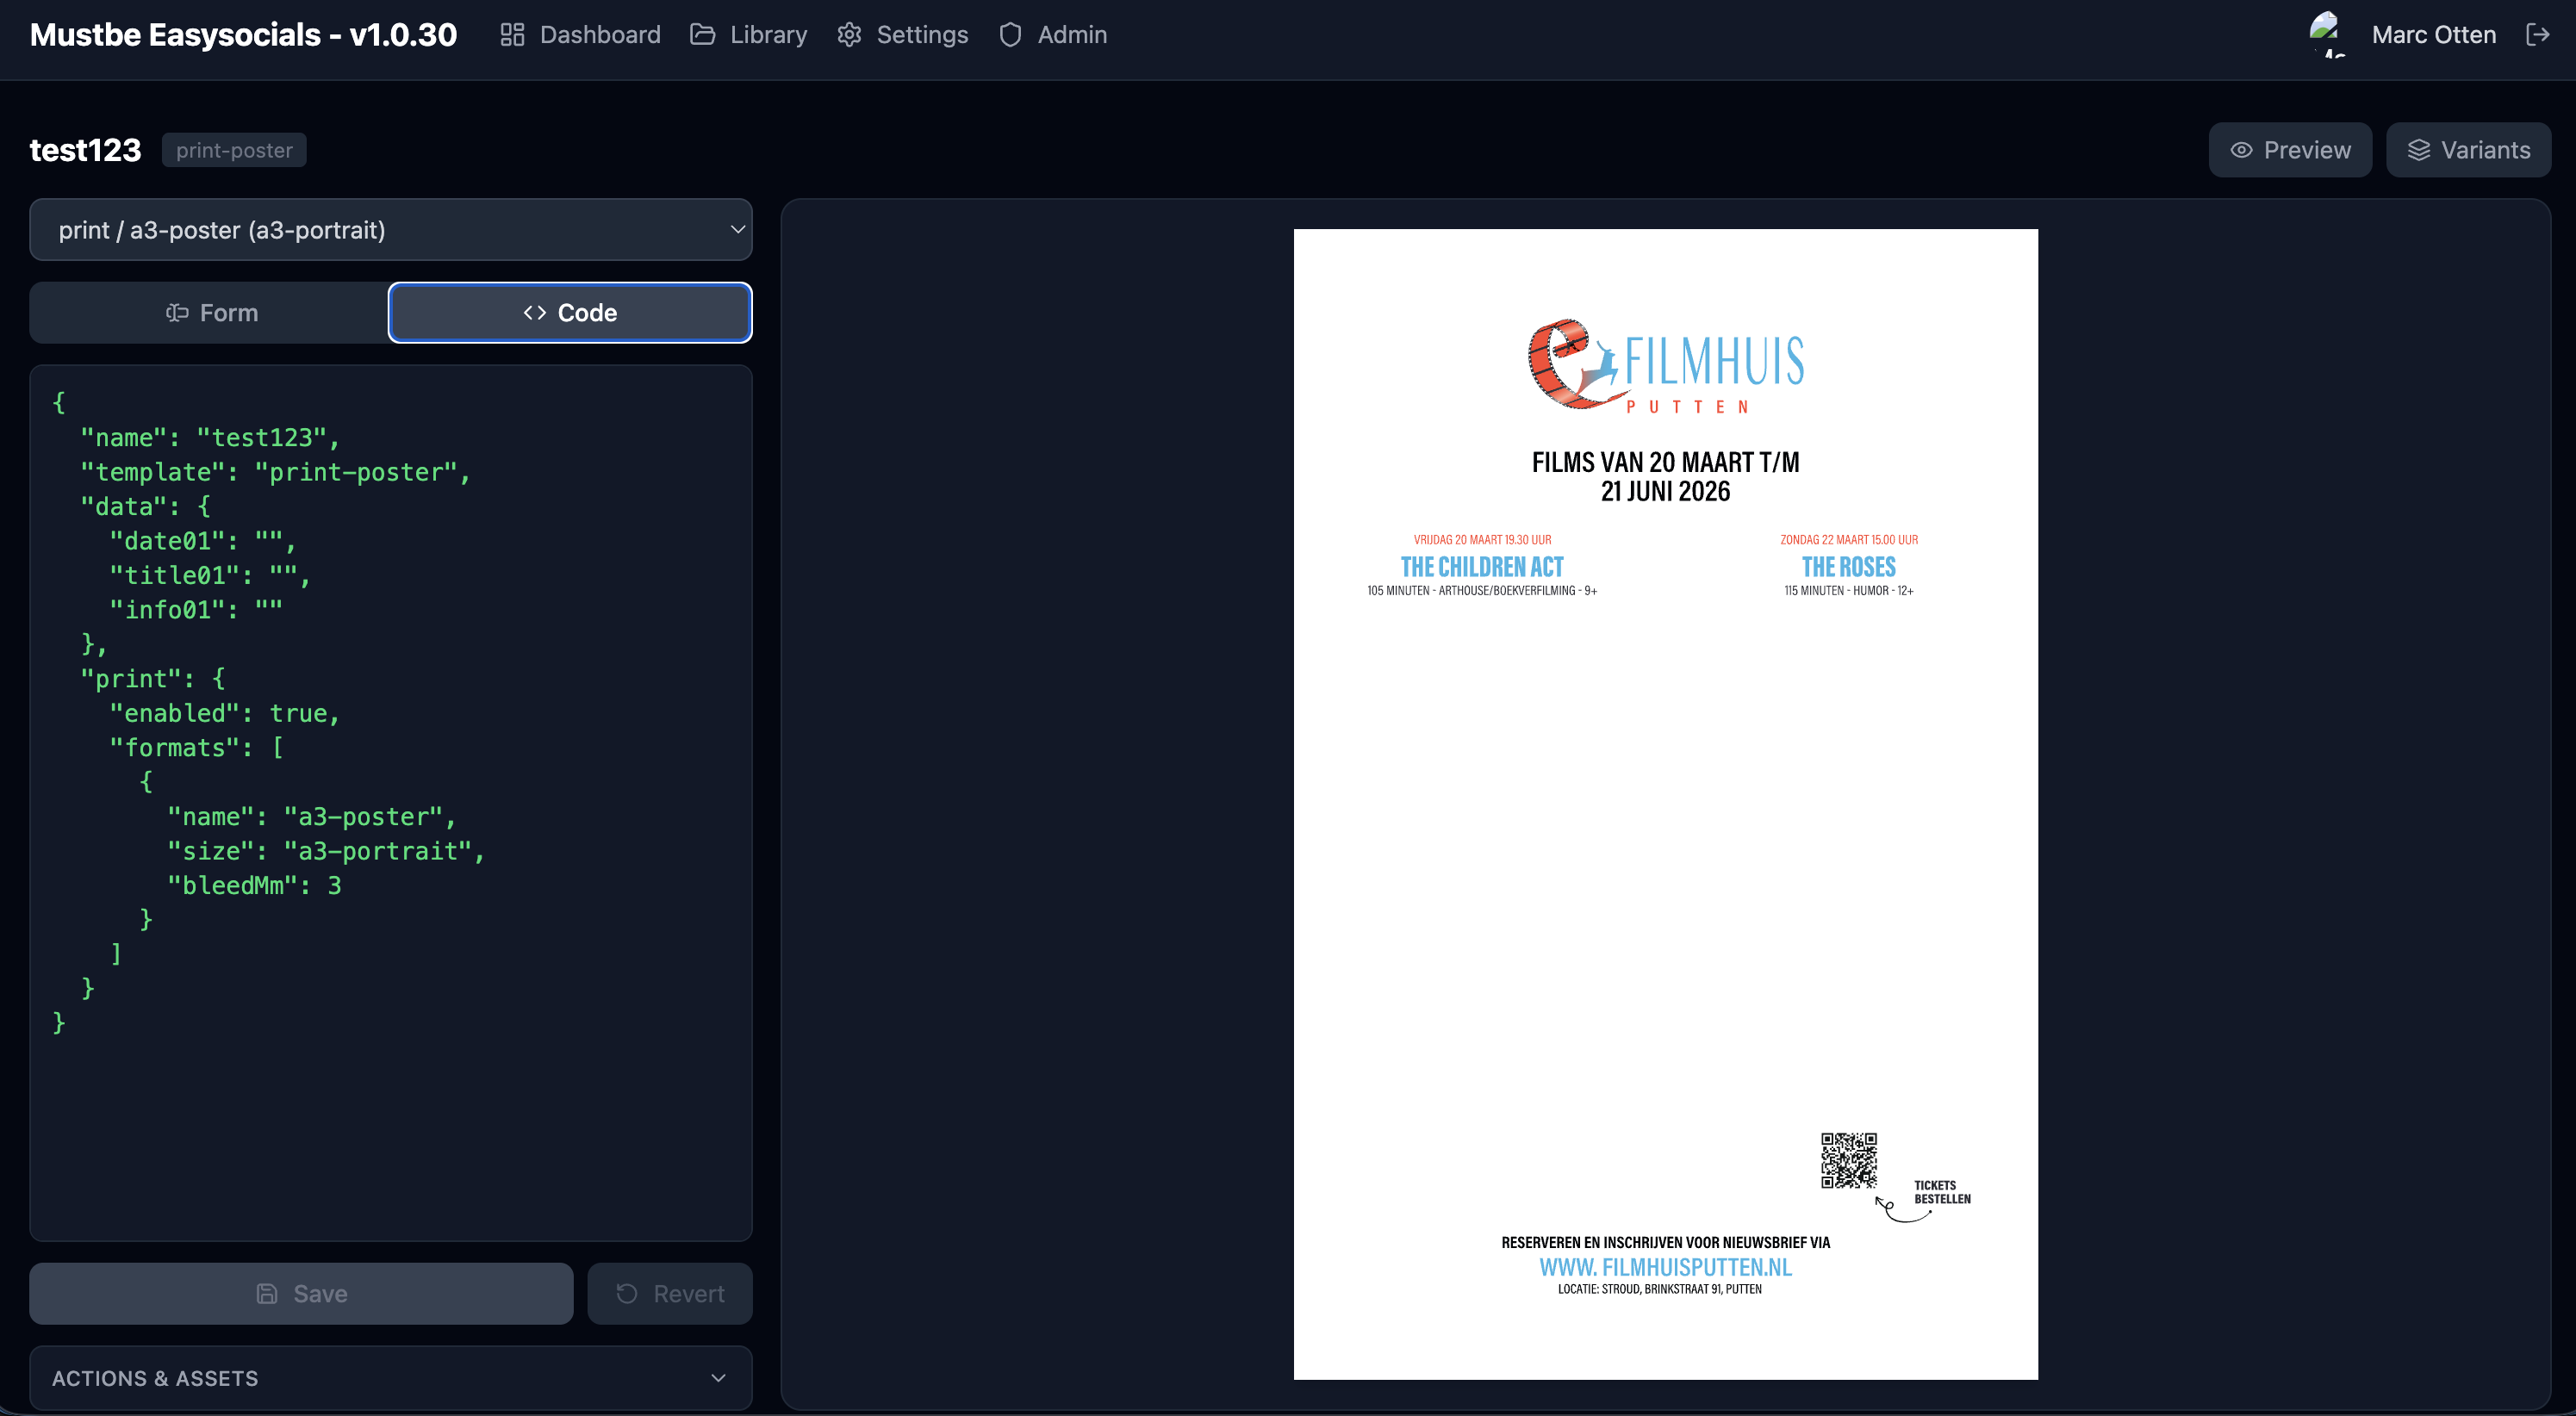Collapse the format selector chevron

coord(737,229)
